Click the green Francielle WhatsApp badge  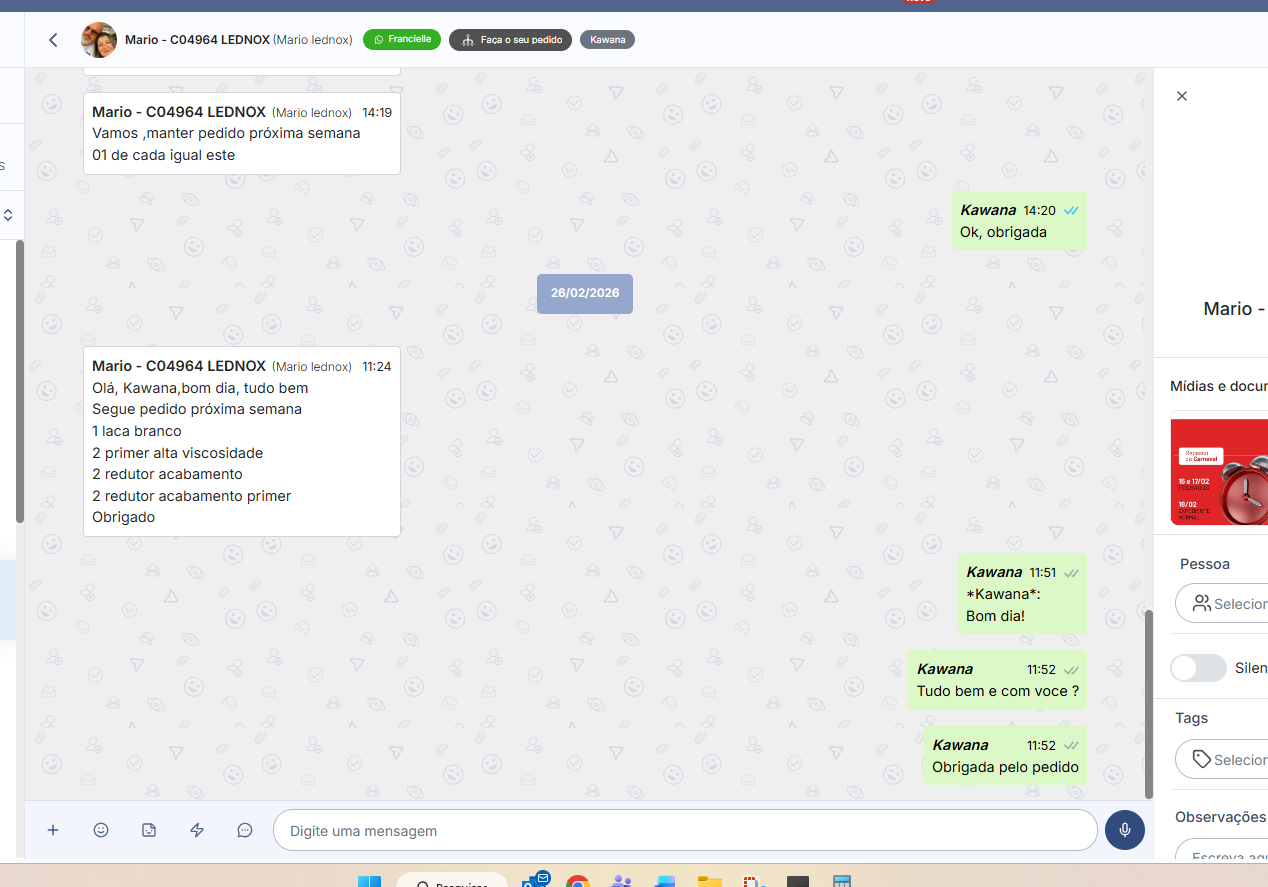click(402, 40)
